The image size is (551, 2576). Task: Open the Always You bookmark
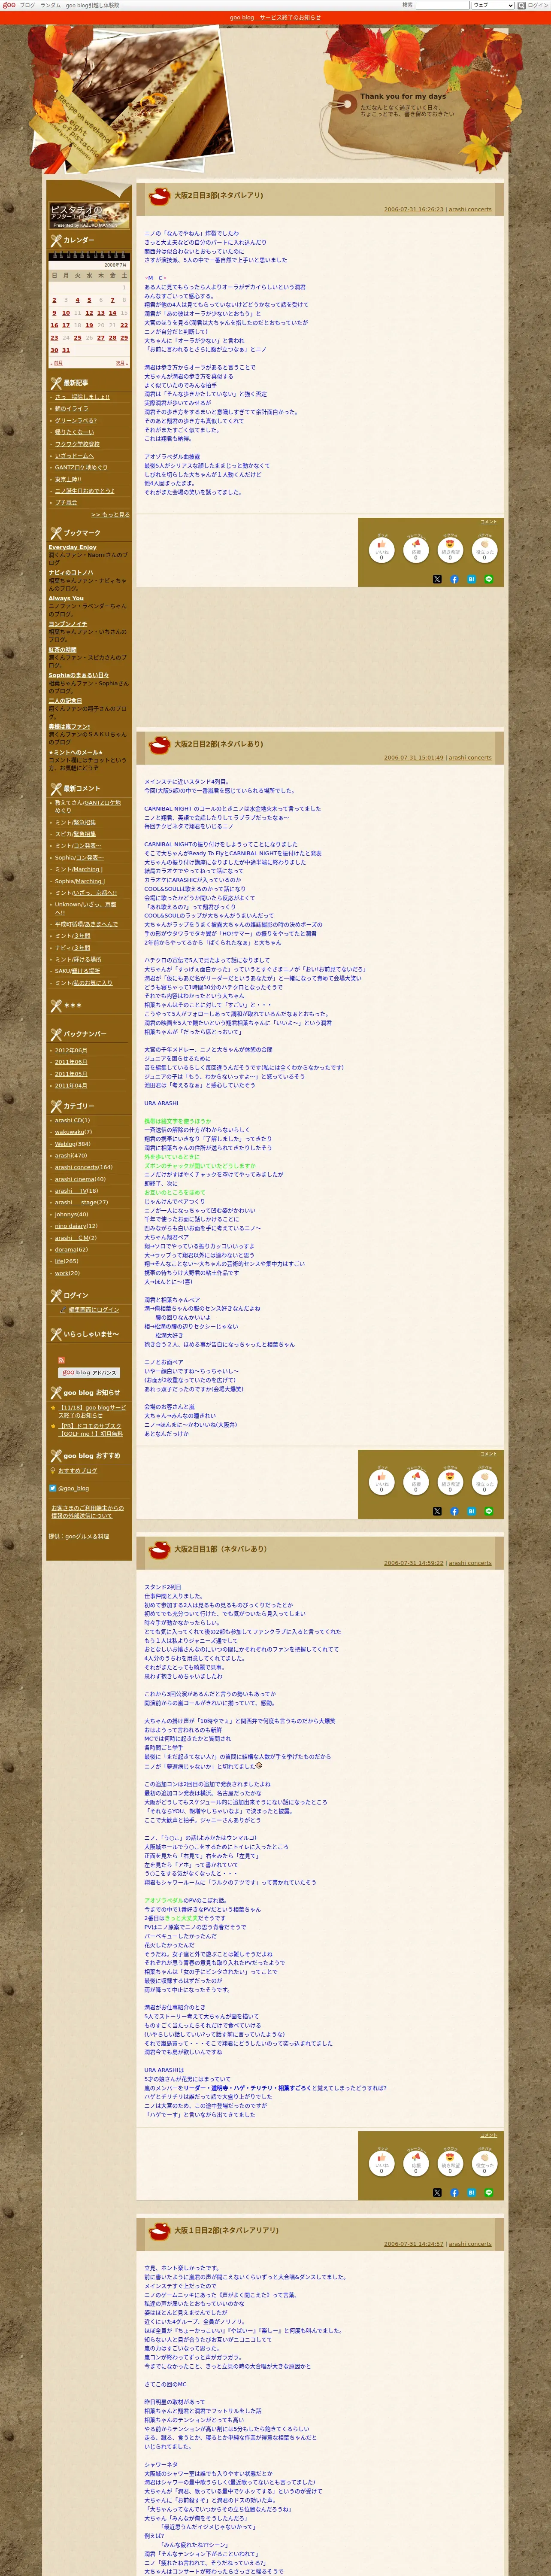[66, 598]
